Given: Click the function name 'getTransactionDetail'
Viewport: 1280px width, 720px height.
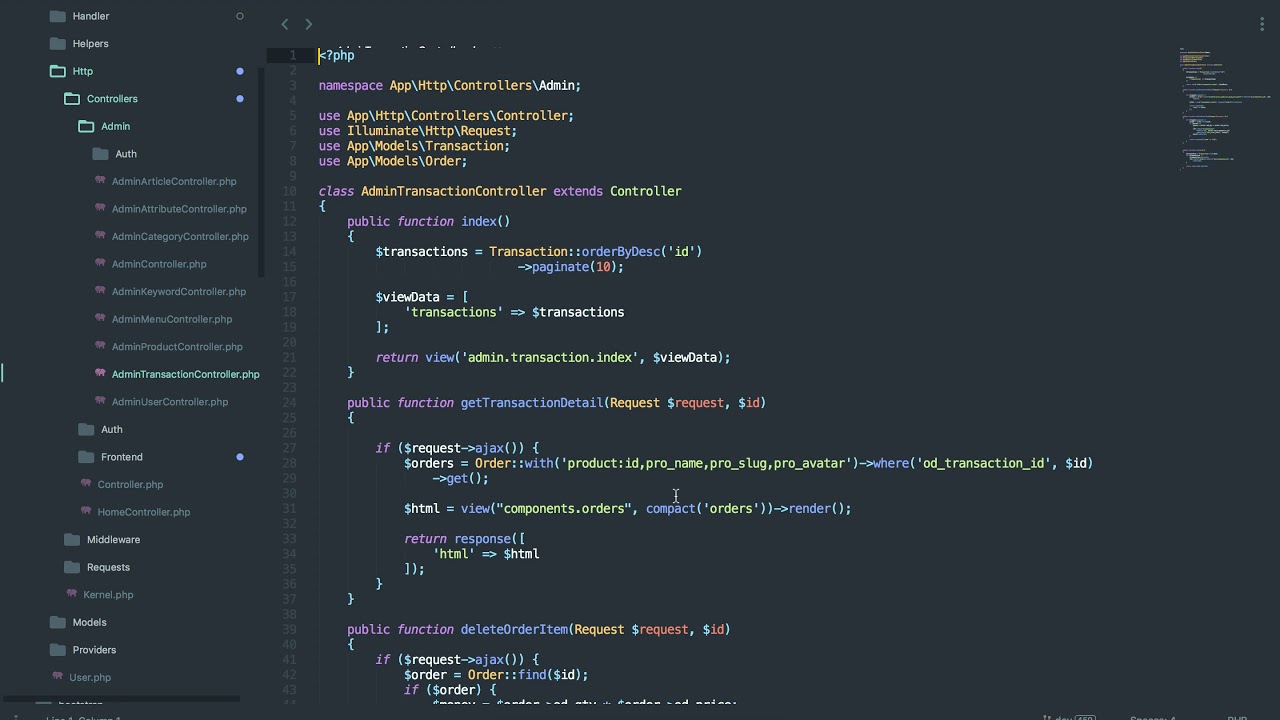Looking at the screenshot, I should pos(532,403).
